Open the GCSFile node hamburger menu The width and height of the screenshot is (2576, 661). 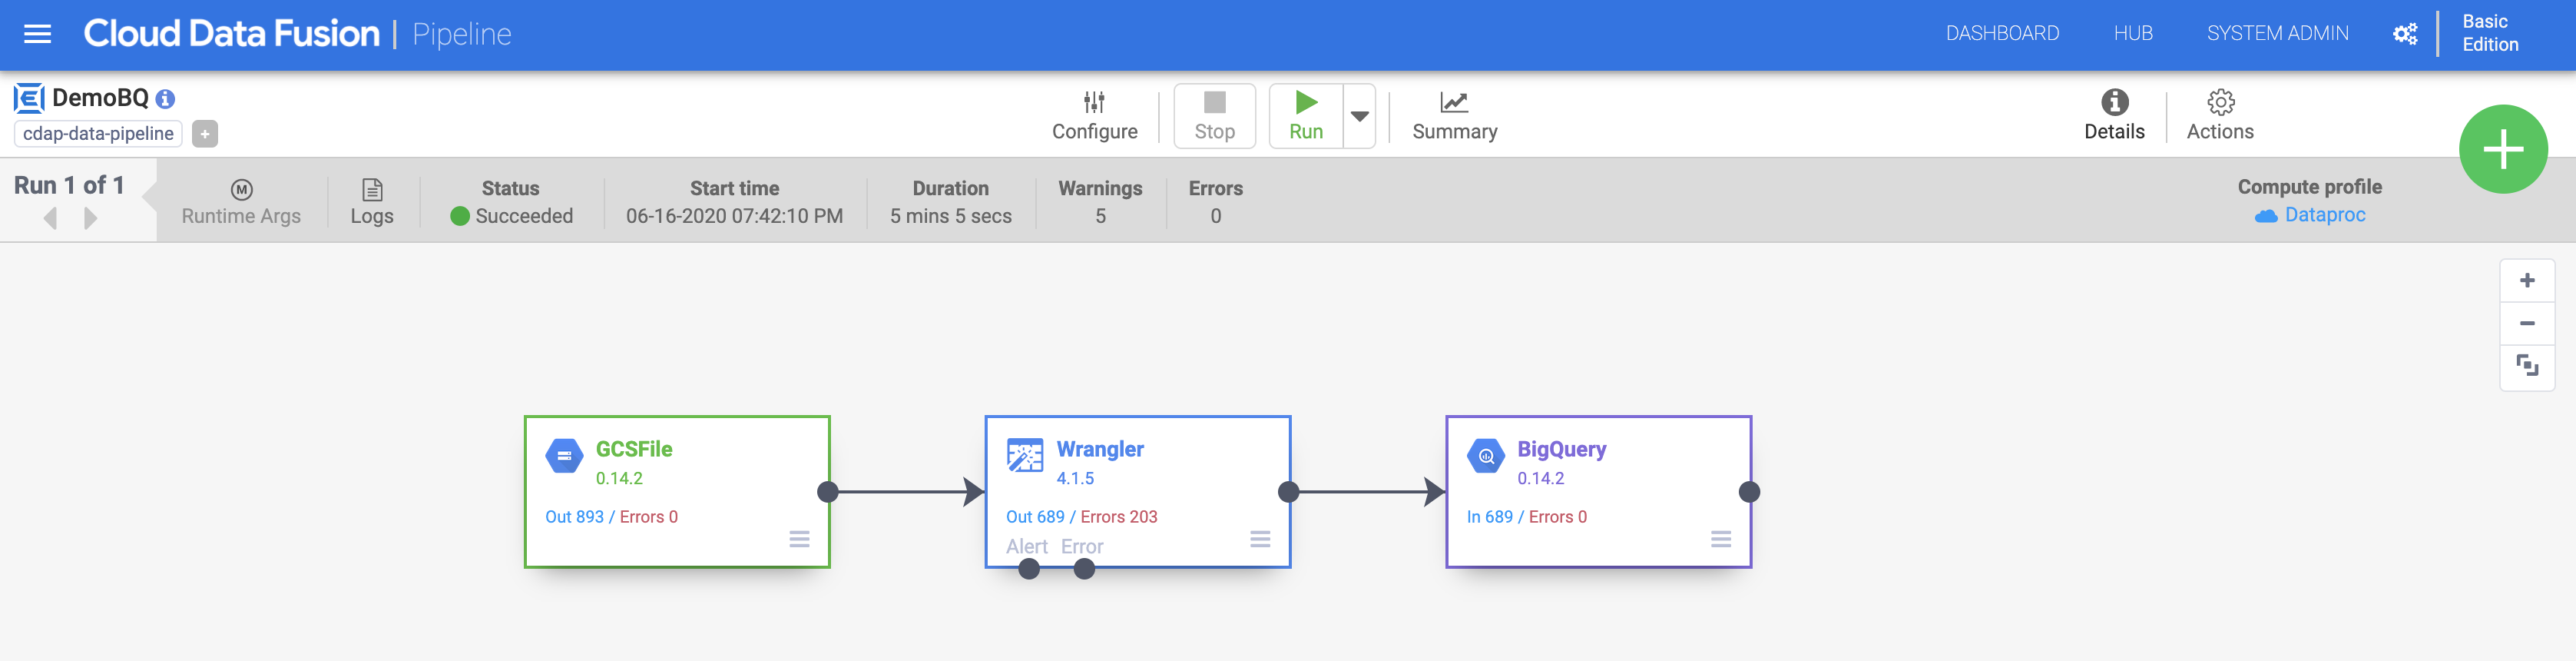(x=799, y=539)
